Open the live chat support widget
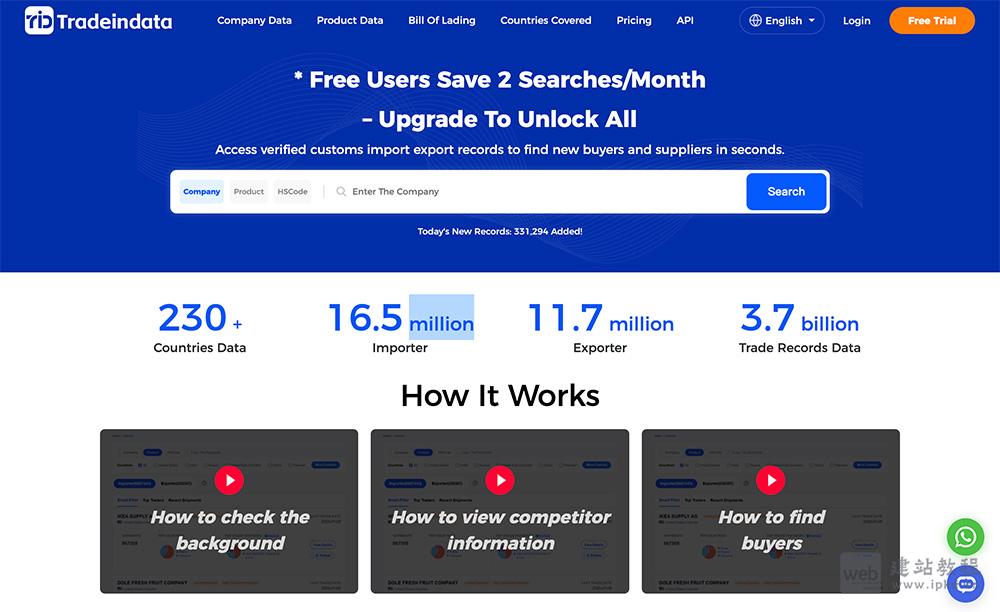 point(965,584)
